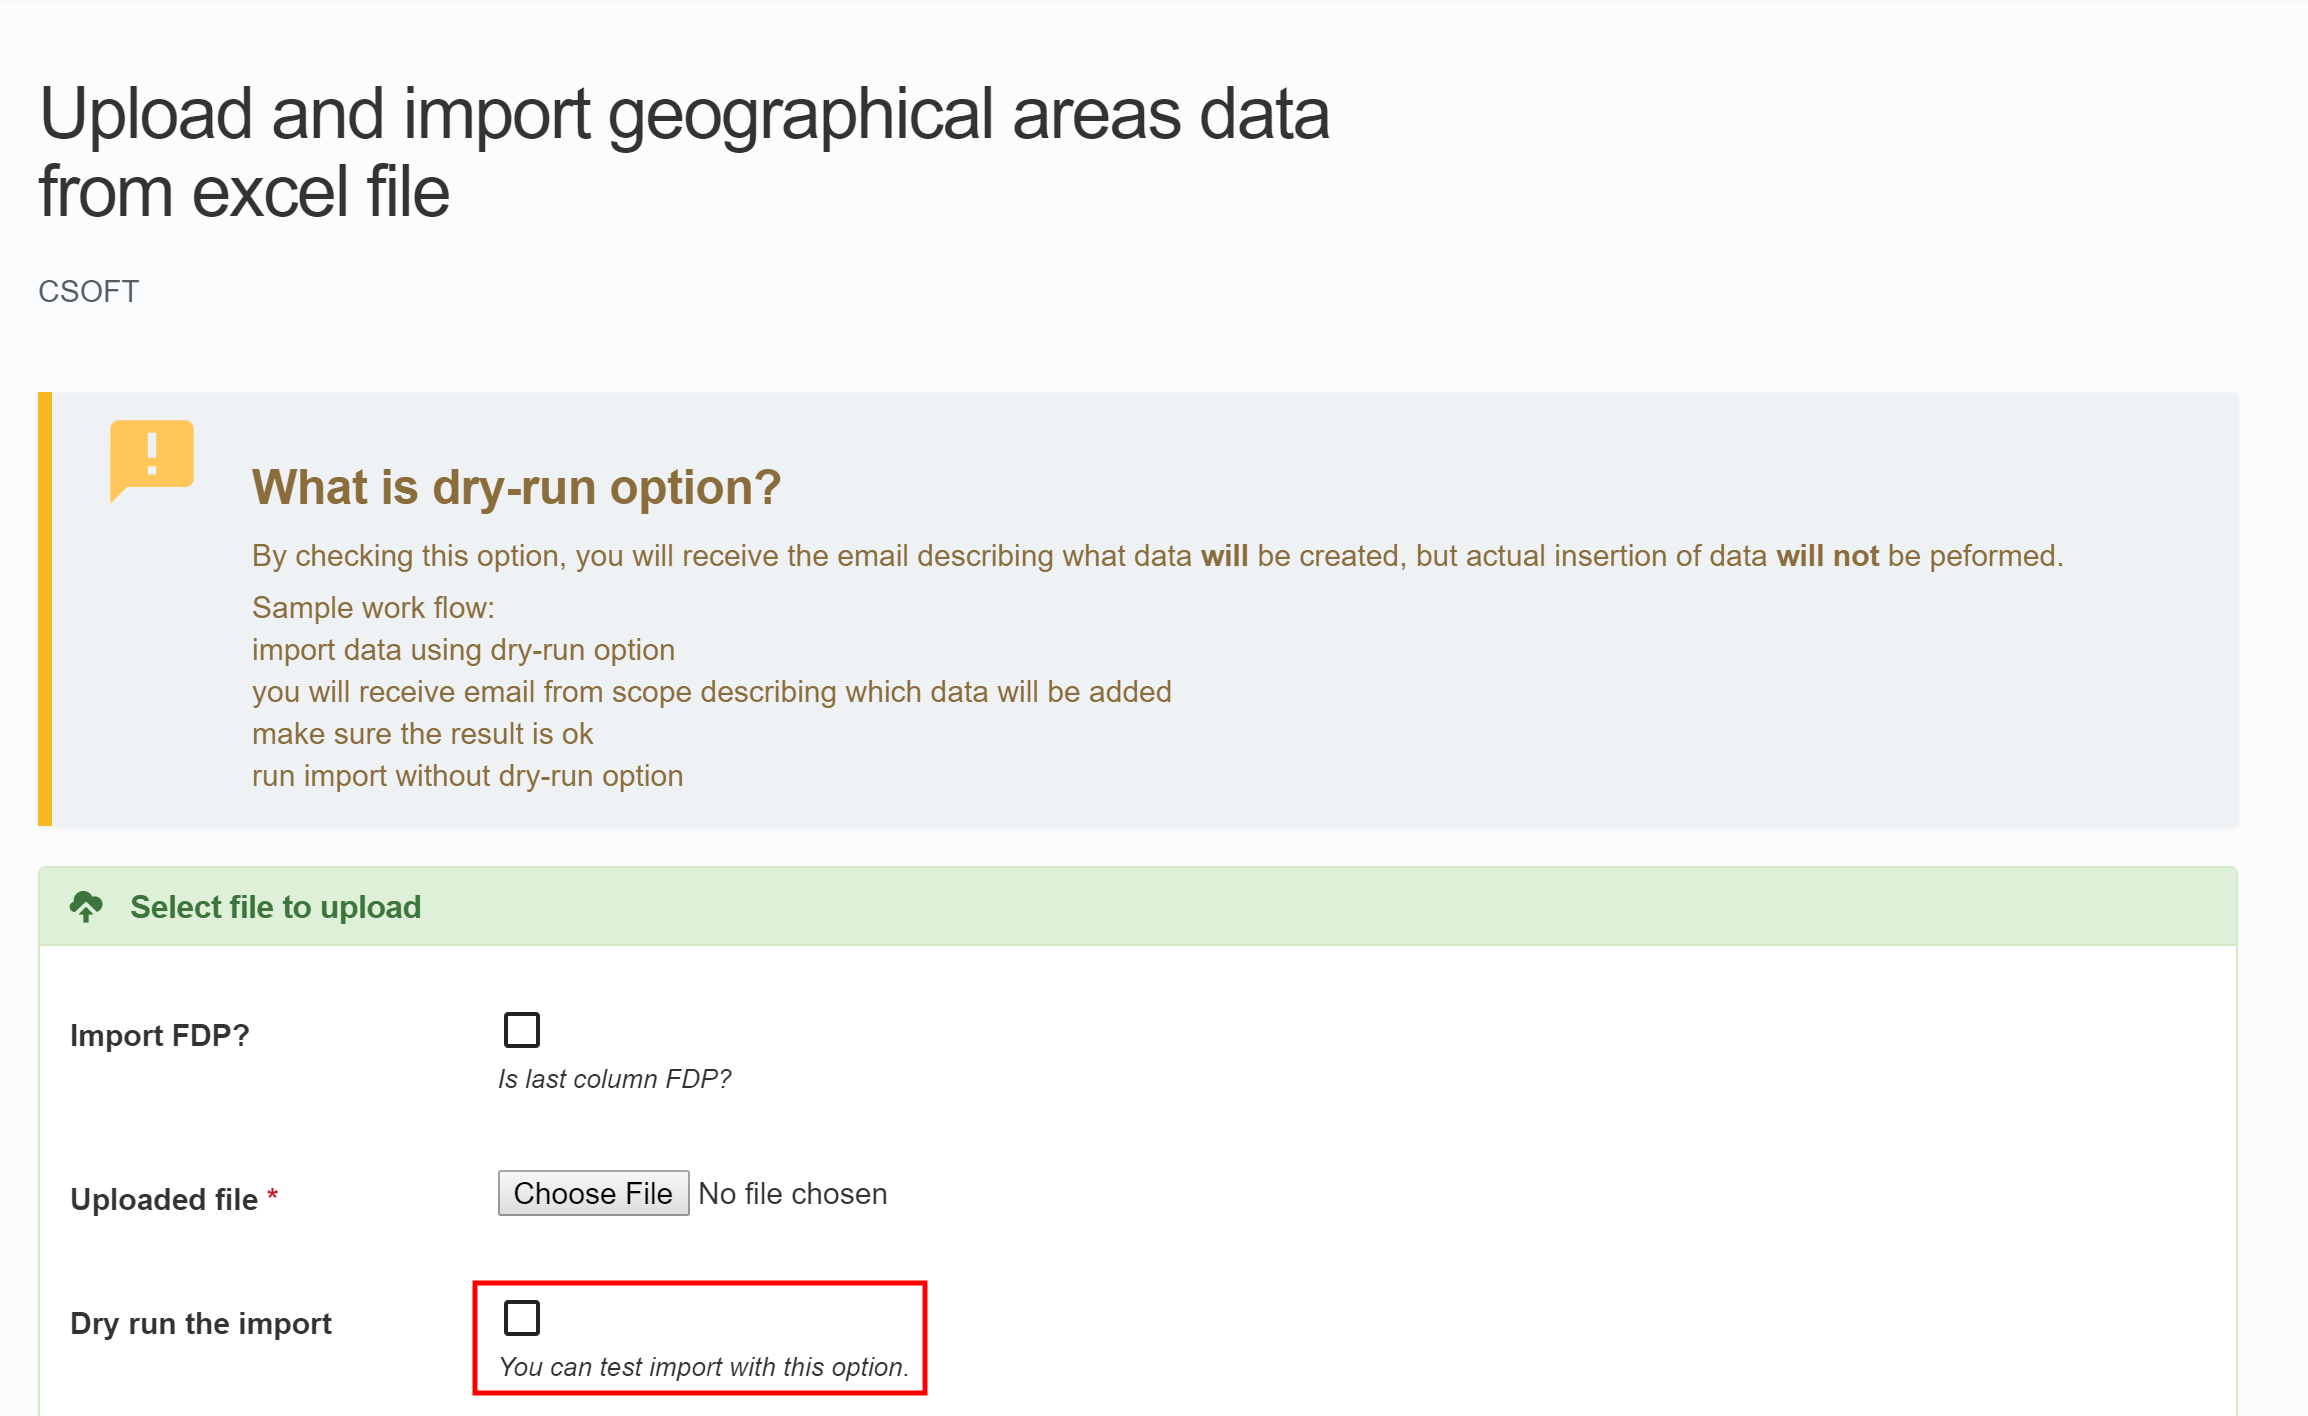Click the page title about geographical areas
Viewport: 2308px width, 1416px height.
(x=684, y=151)
